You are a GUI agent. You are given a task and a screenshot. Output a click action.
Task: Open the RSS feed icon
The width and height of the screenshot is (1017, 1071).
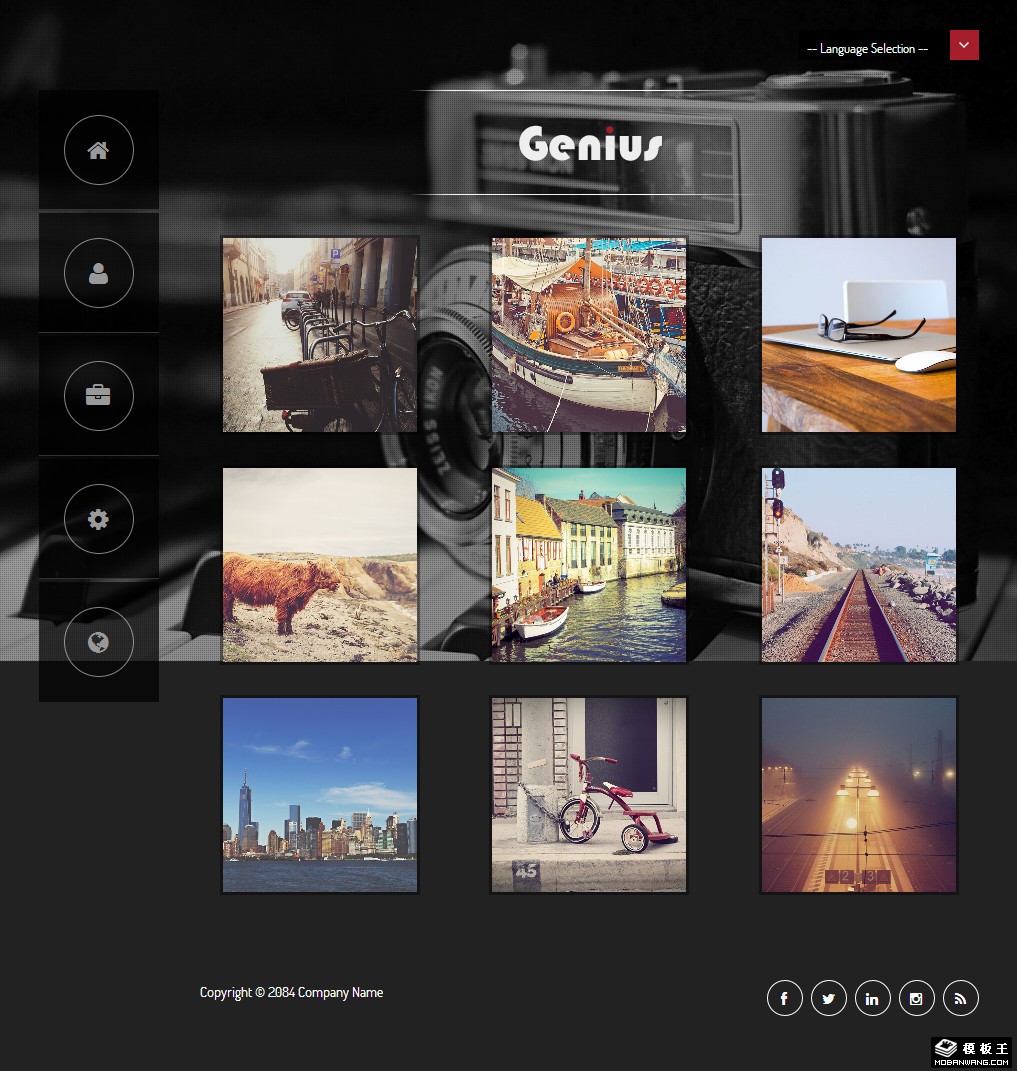point(960,998)
